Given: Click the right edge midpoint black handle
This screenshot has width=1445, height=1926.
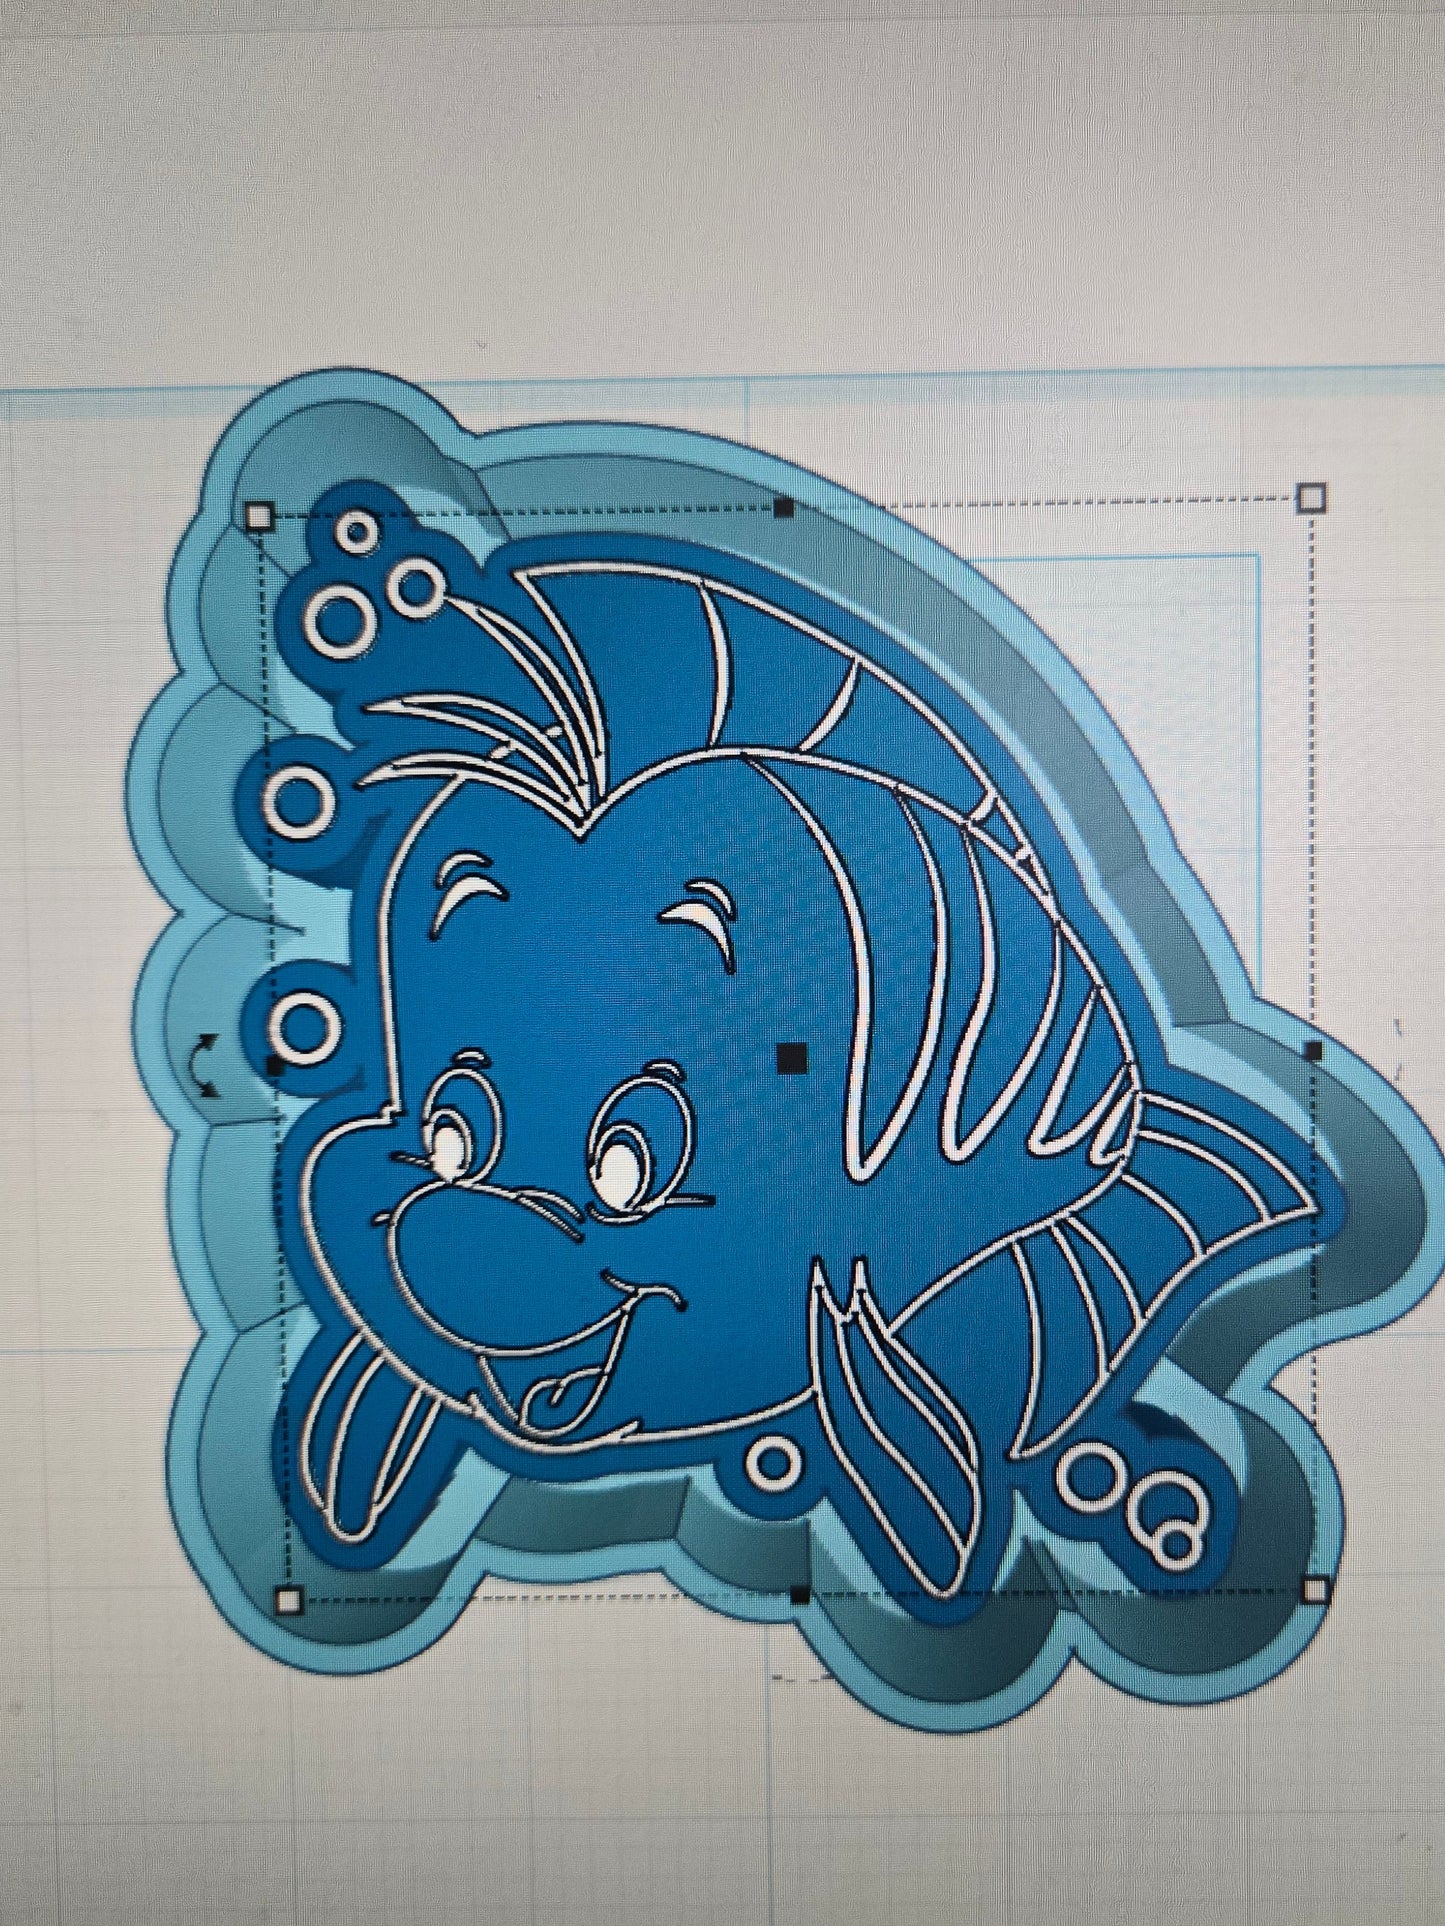Looking at the screenshot, I should 1314,1051.
